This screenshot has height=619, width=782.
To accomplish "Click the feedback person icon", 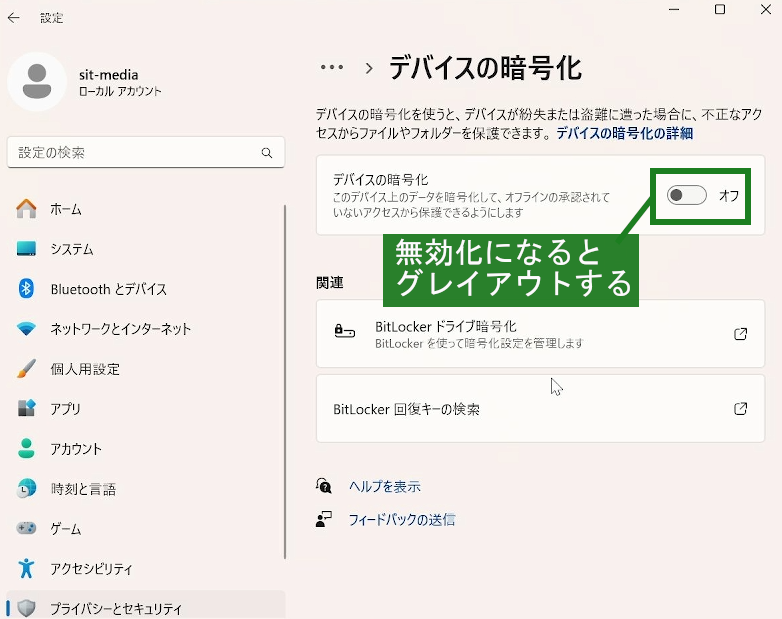I will point(324,519).
